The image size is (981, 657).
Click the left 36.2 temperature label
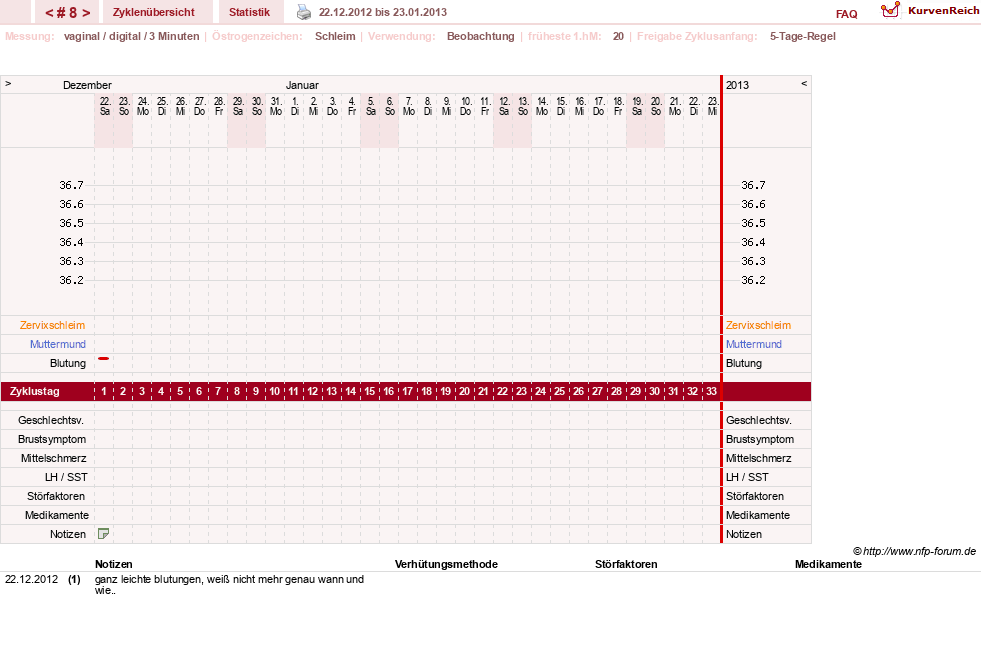click(x=71, y=280)
